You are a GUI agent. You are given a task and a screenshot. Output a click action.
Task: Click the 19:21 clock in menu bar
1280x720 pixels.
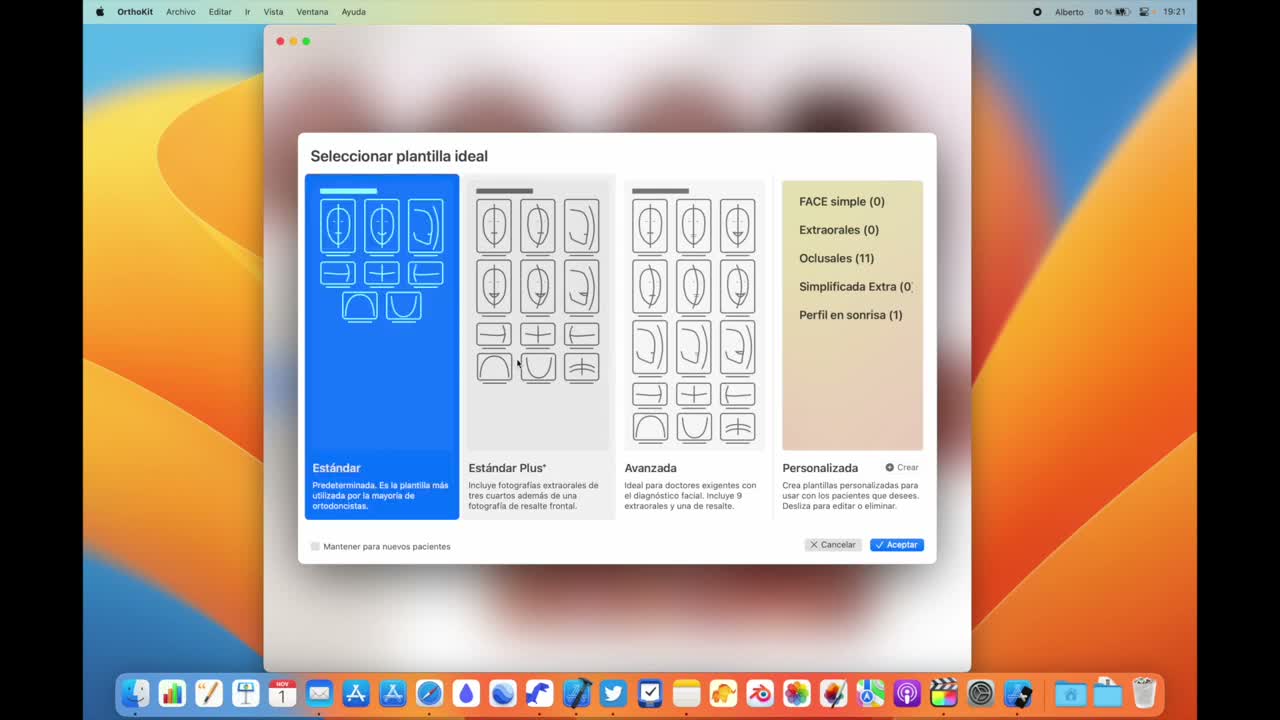point(1174,12)
